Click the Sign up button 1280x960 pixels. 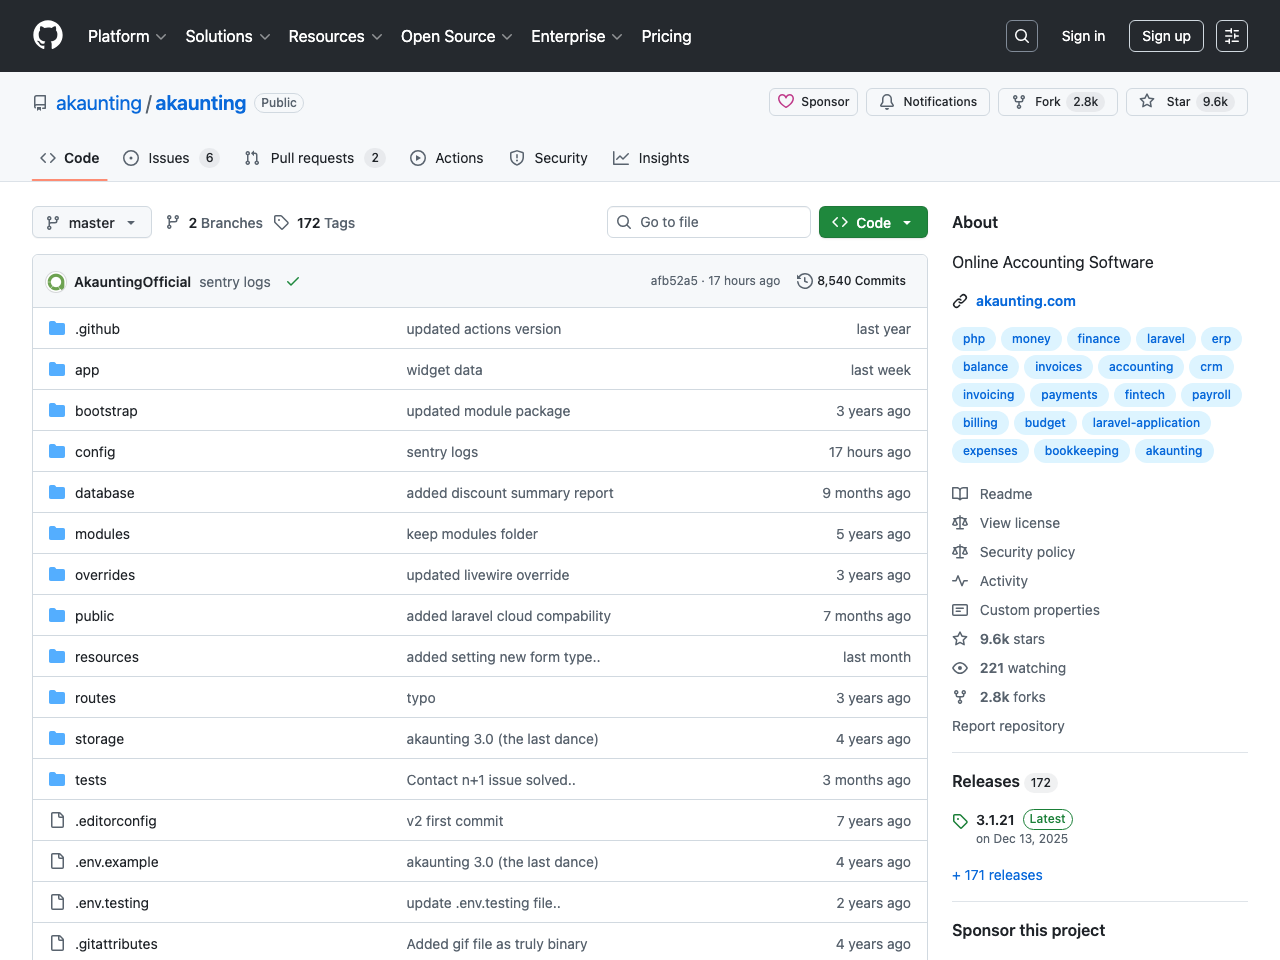tap(1166, 36)
